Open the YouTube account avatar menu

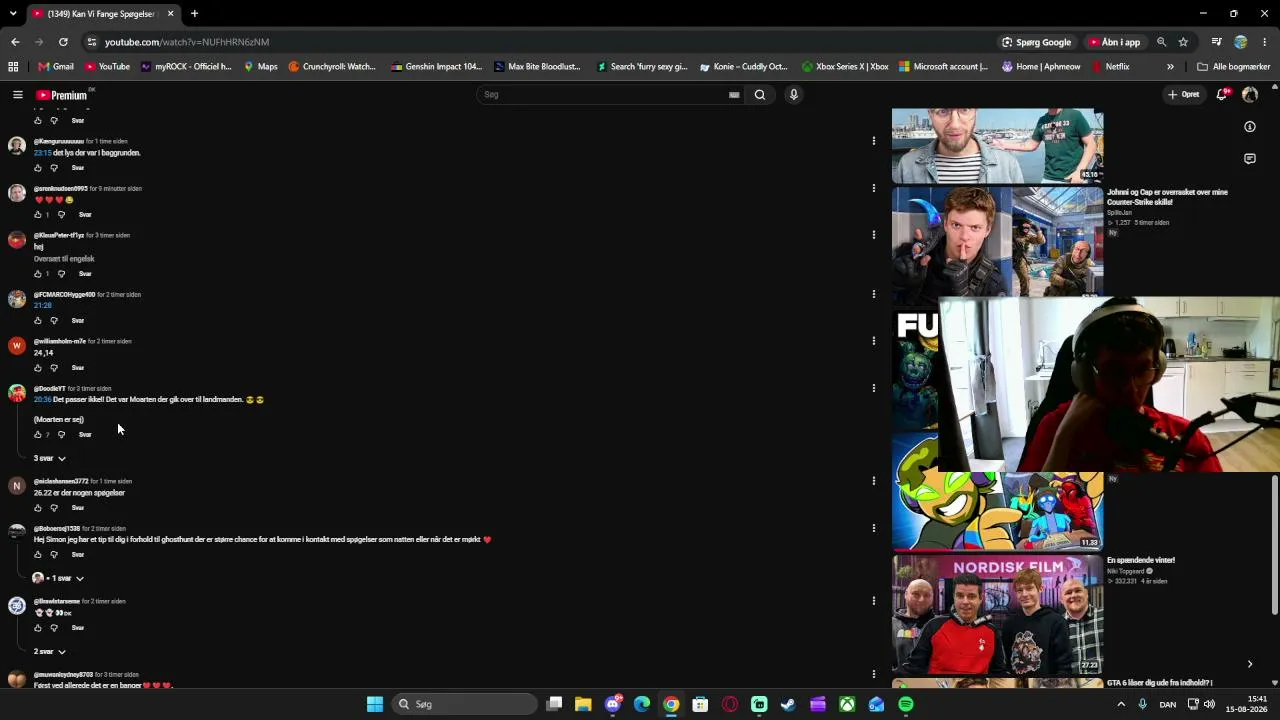(x=1249, y=95)
